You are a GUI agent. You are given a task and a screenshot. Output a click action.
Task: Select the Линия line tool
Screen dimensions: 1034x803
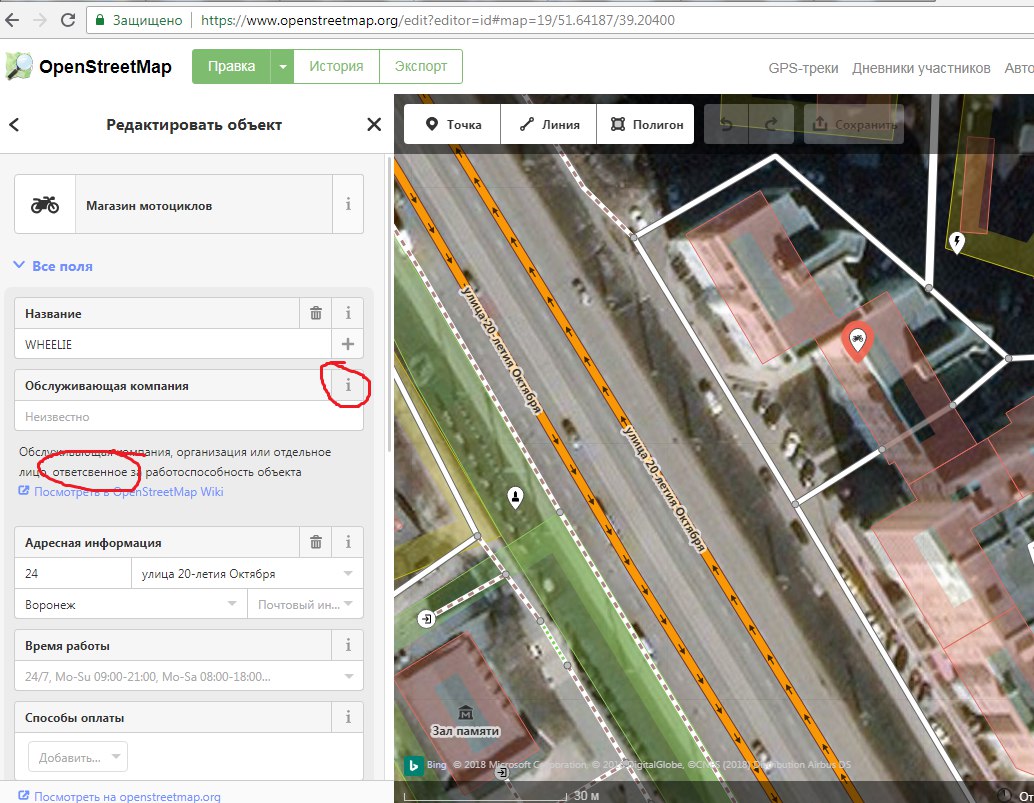coord(549,124)
